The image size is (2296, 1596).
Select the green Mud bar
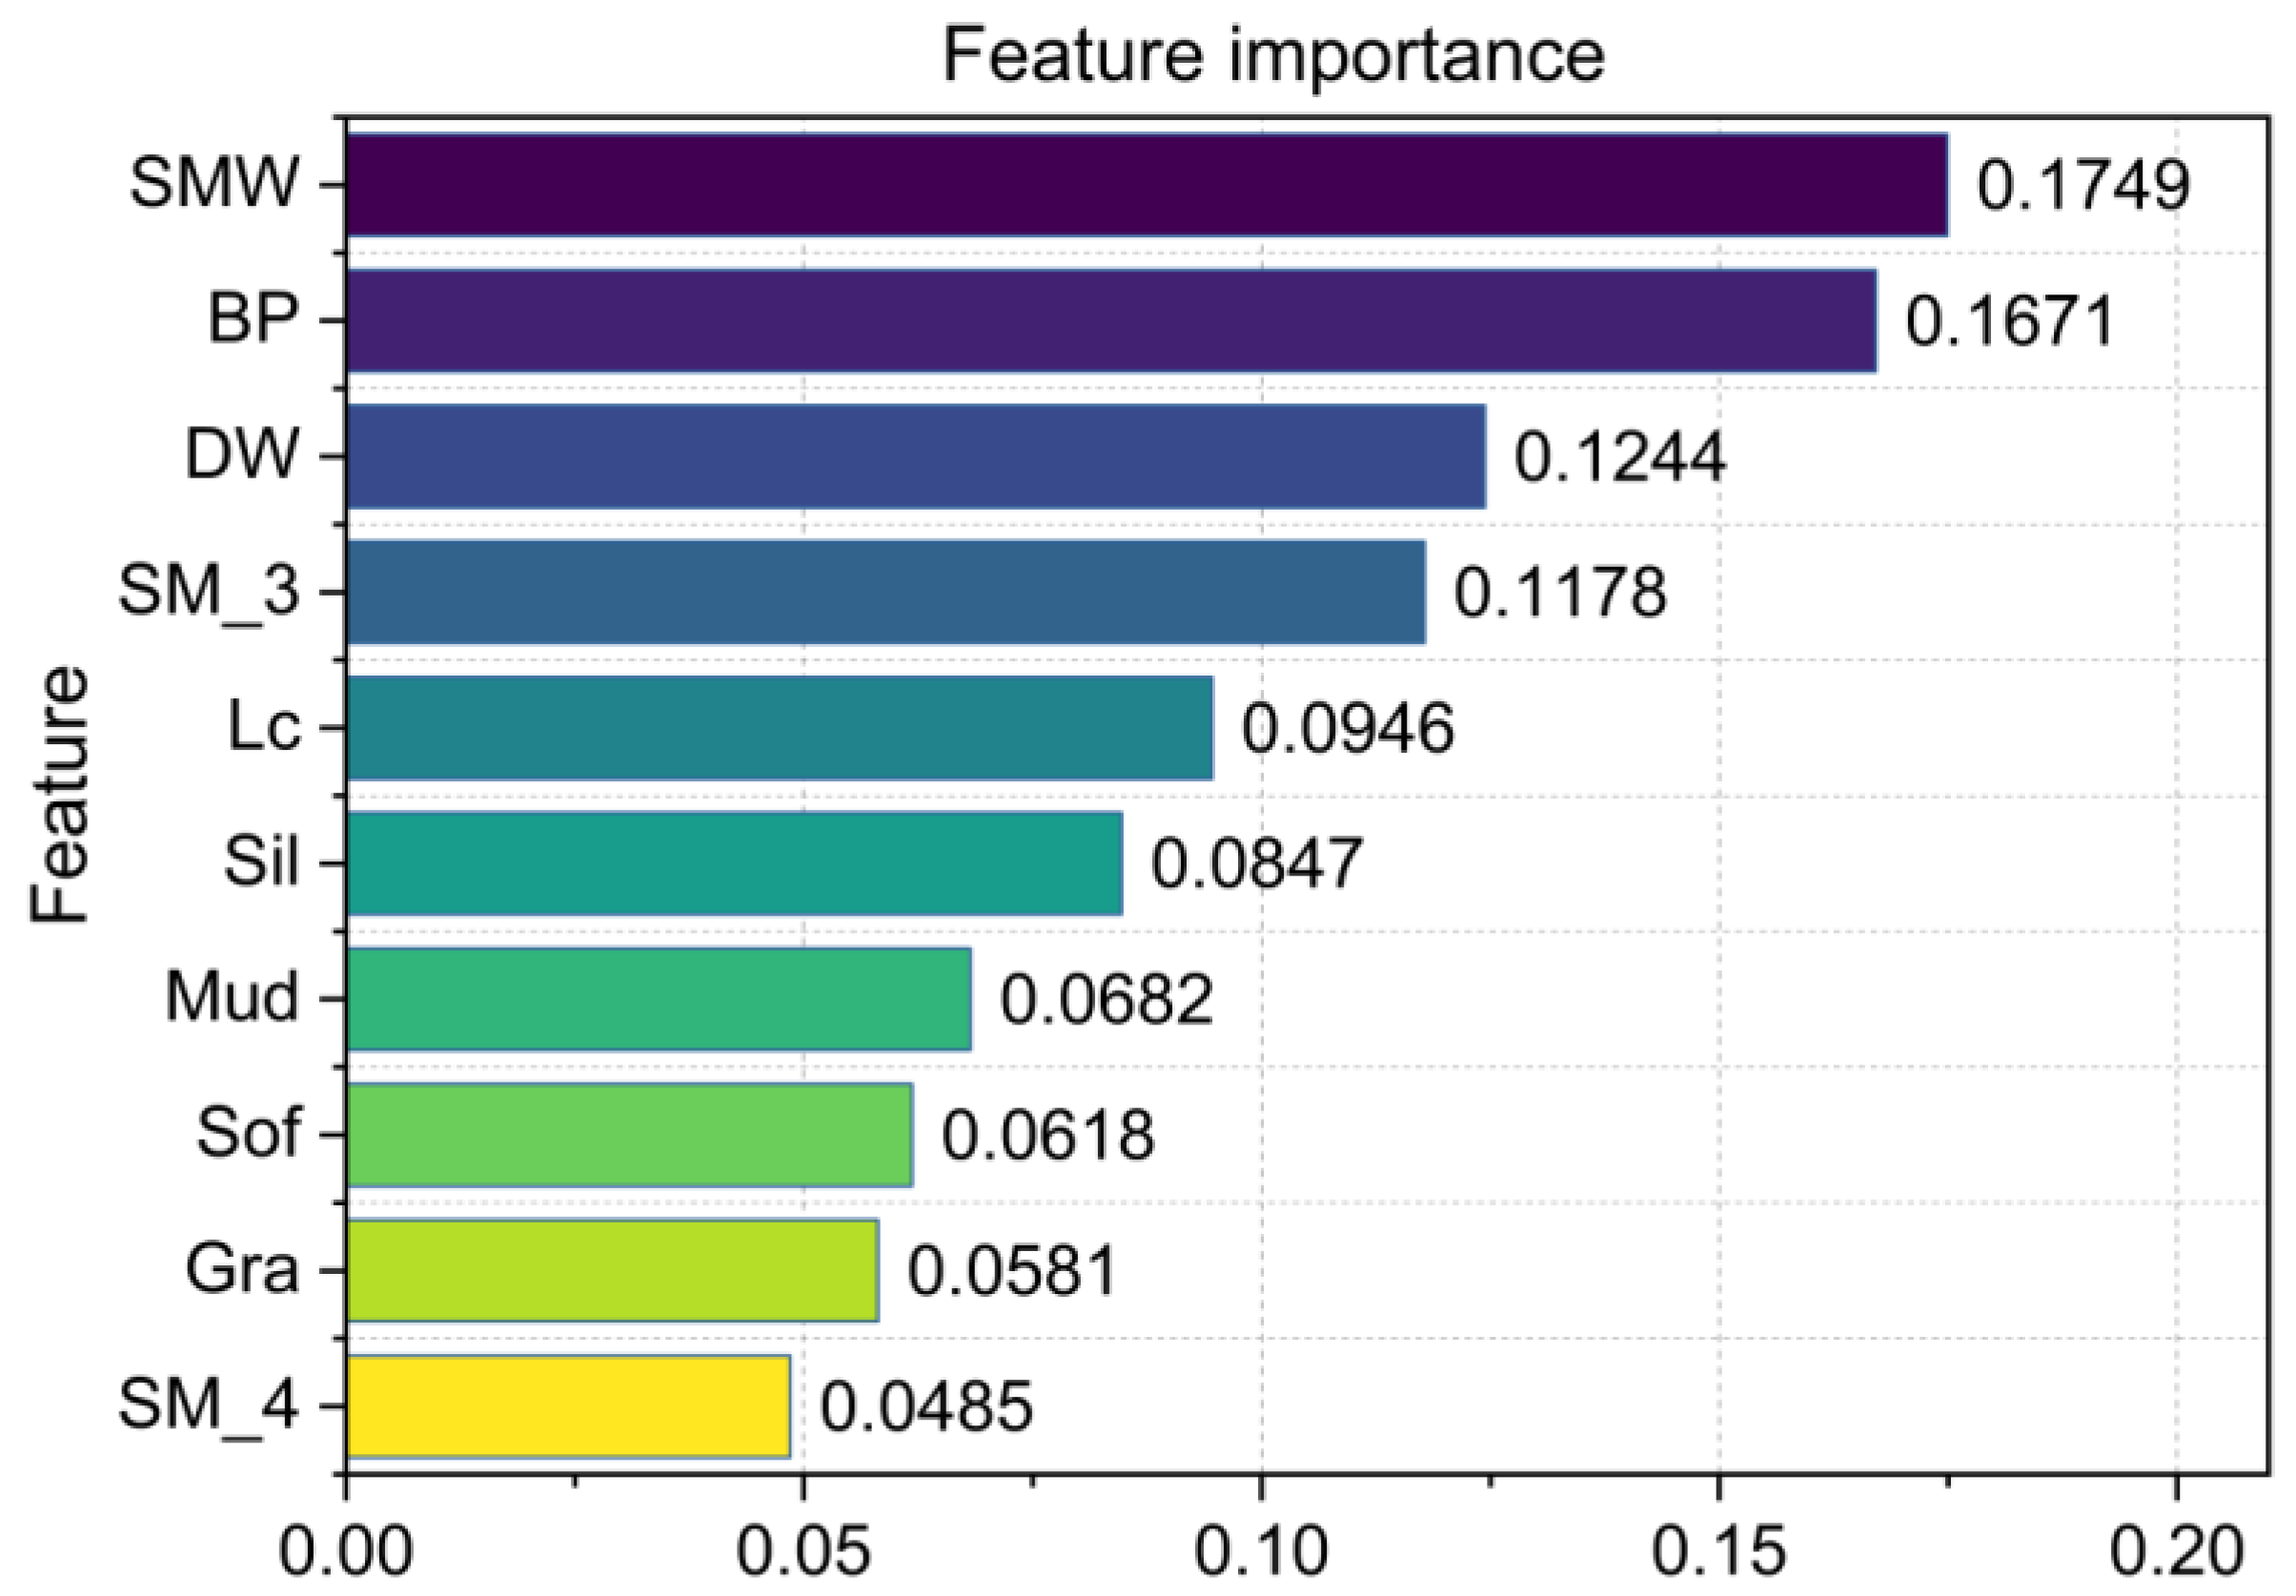[x=658, y=999]
